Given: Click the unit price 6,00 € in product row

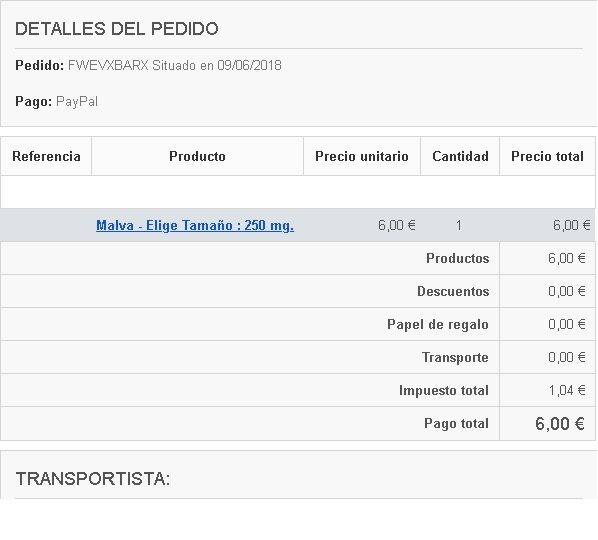Looking at the screenshot, I should click(x=397, y=225).
